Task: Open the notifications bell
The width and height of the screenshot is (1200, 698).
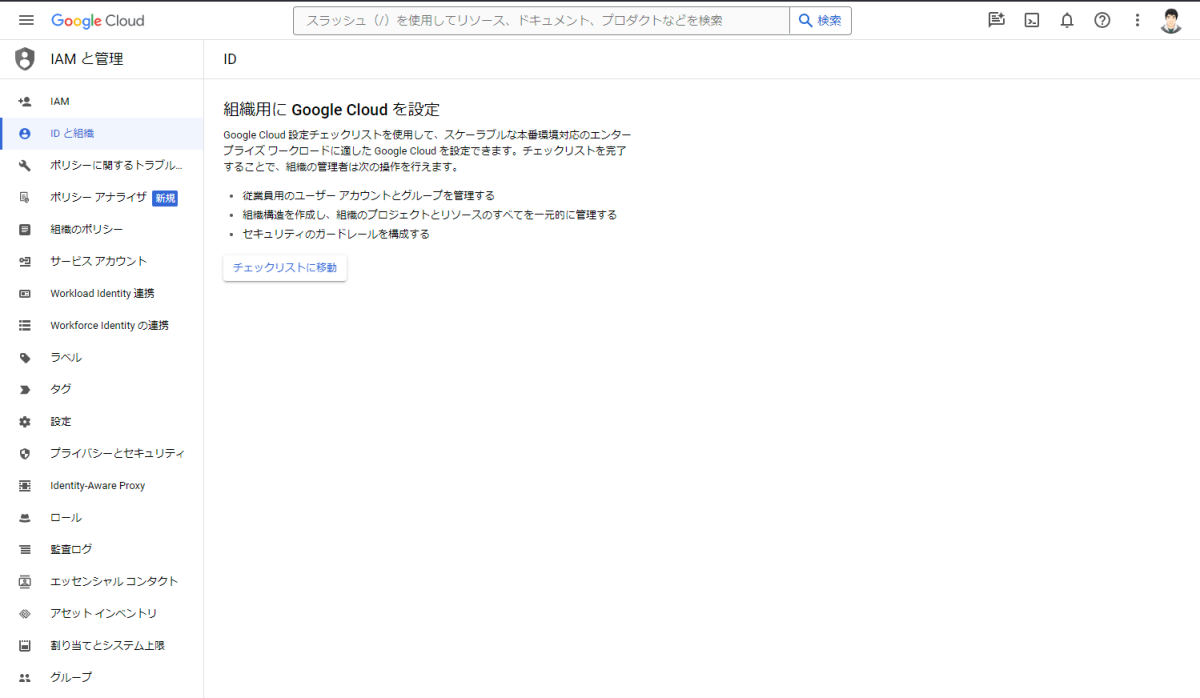Action: point(1067,20)
